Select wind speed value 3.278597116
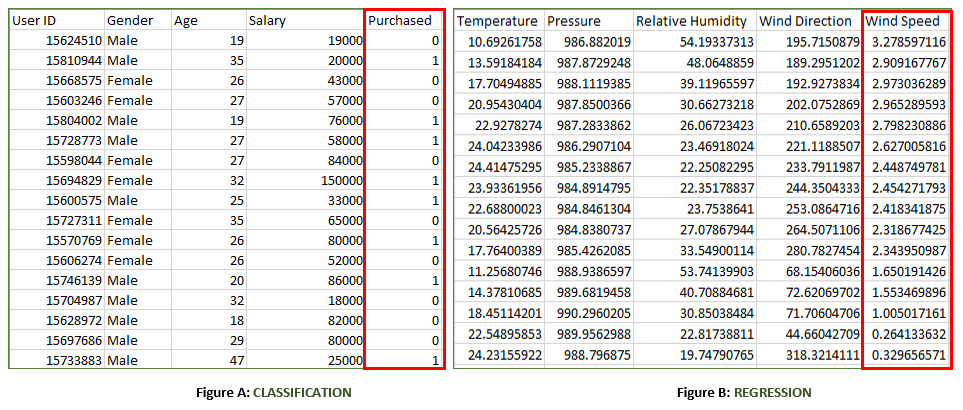 (905, 42)
